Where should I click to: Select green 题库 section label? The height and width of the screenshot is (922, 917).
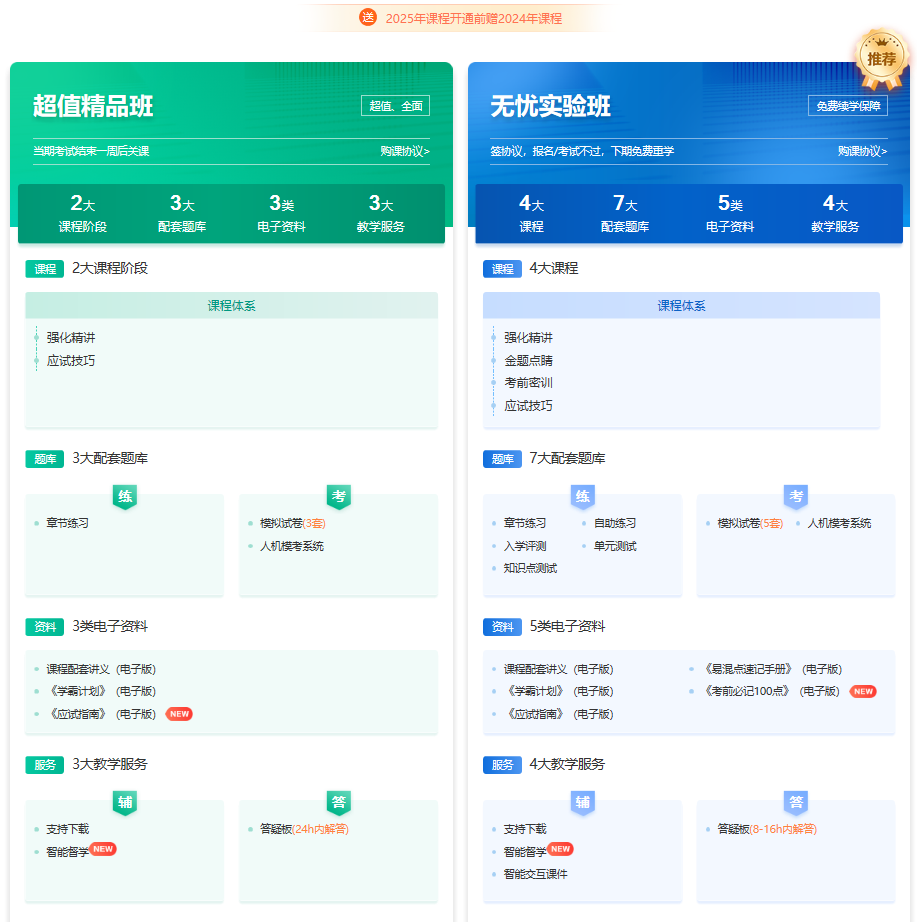tap(44, 459)
